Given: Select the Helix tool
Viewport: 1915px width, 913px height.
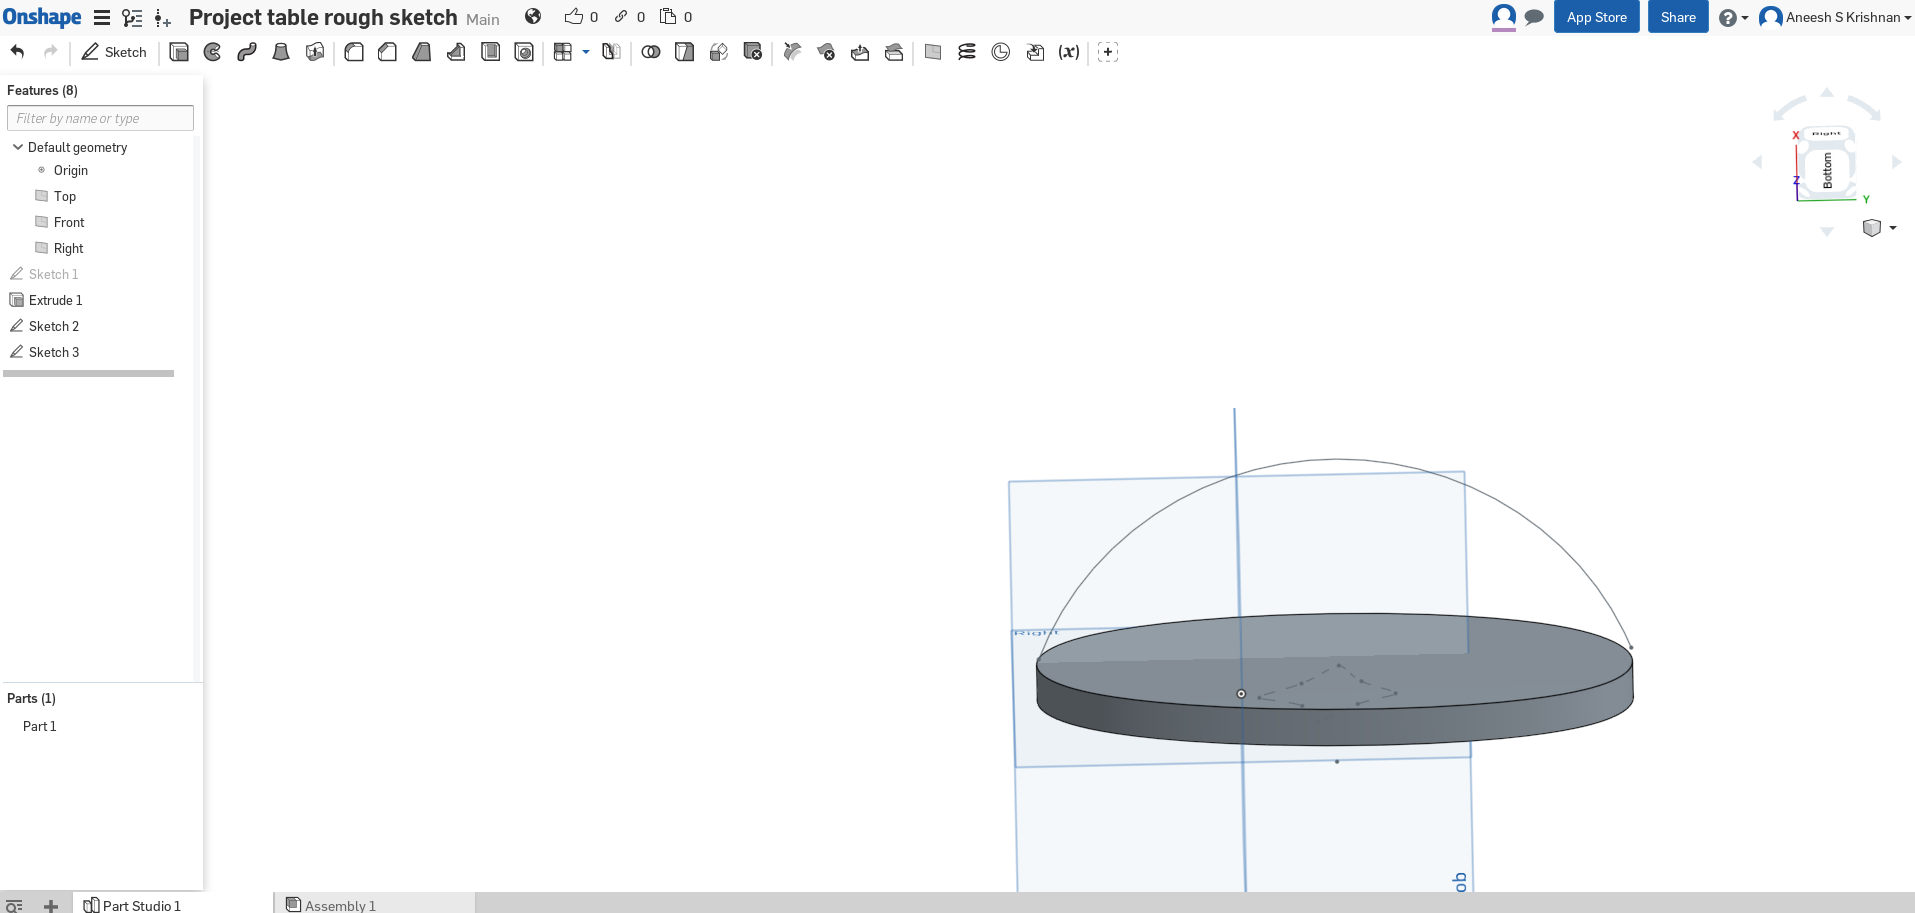Looking at the screenshot, I should 965,52.
